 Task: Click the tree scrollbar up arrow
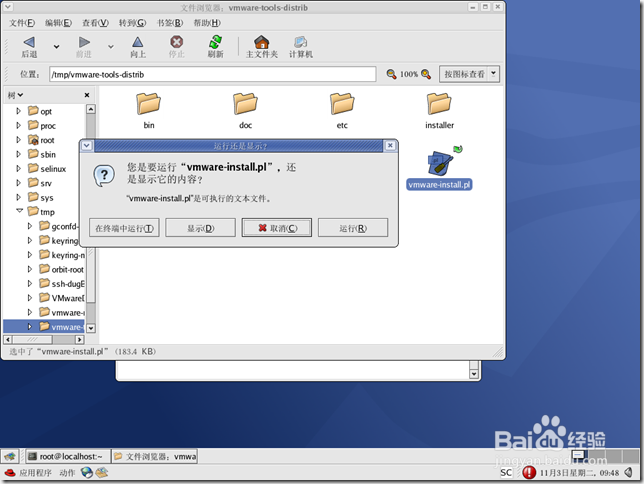click(x=91, y=109)
